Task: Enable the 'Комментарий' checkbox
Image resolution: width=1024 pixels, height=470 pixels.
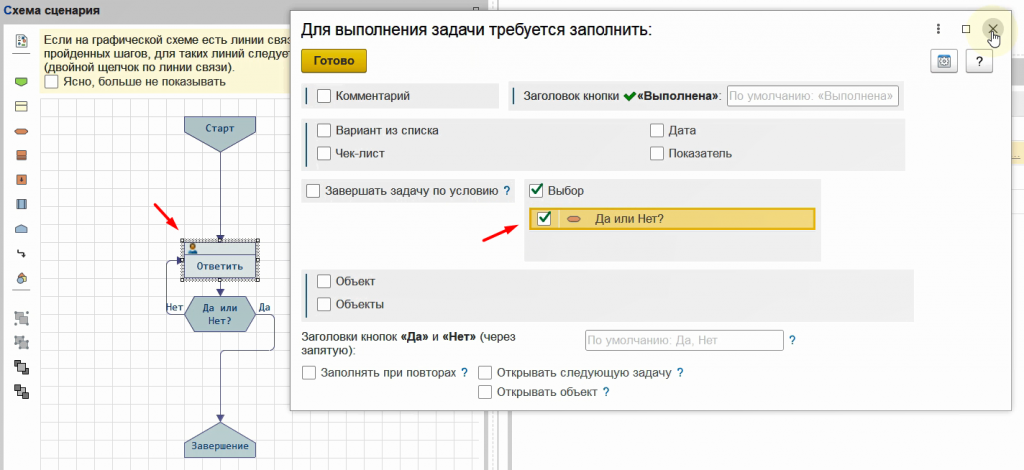Action: [324, 96]
